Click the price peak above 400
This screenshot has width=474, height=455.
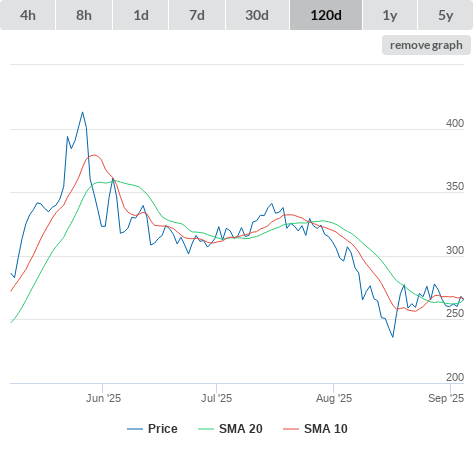pyautogui.click(x=82, y=113)
